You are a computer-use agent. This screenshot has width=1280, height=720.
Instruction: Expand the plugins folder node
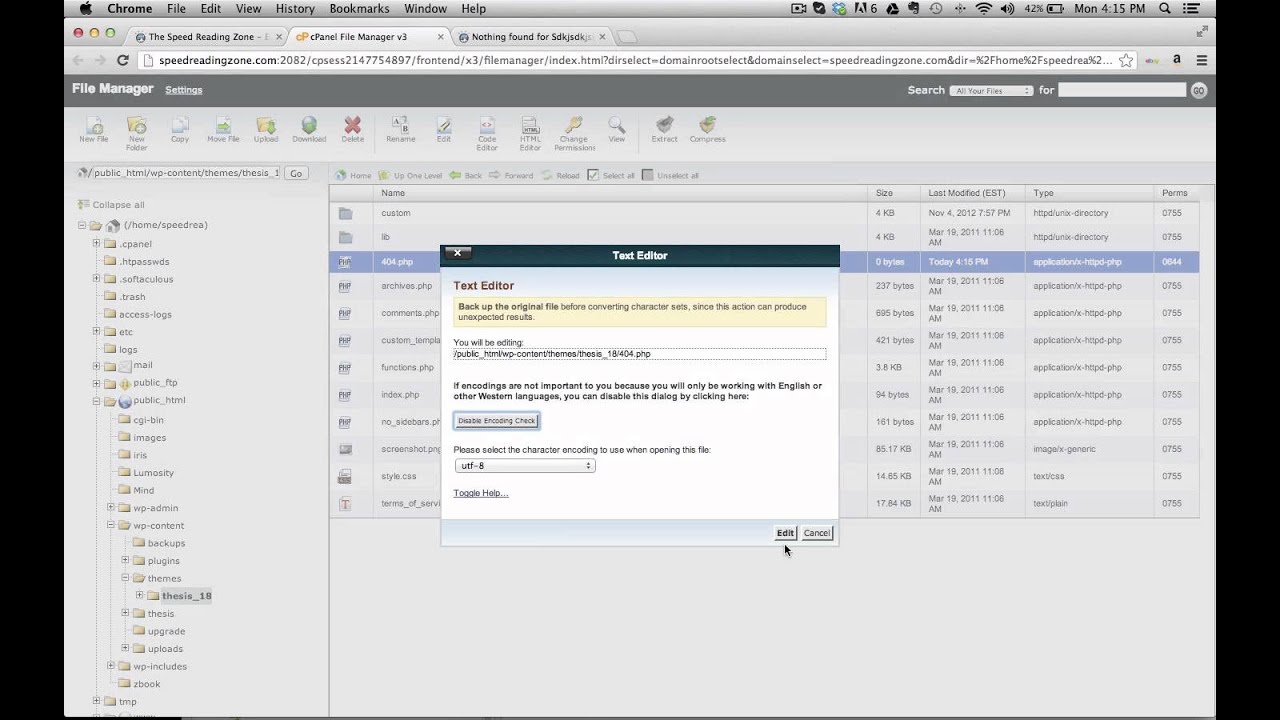(x=125, y=560)
